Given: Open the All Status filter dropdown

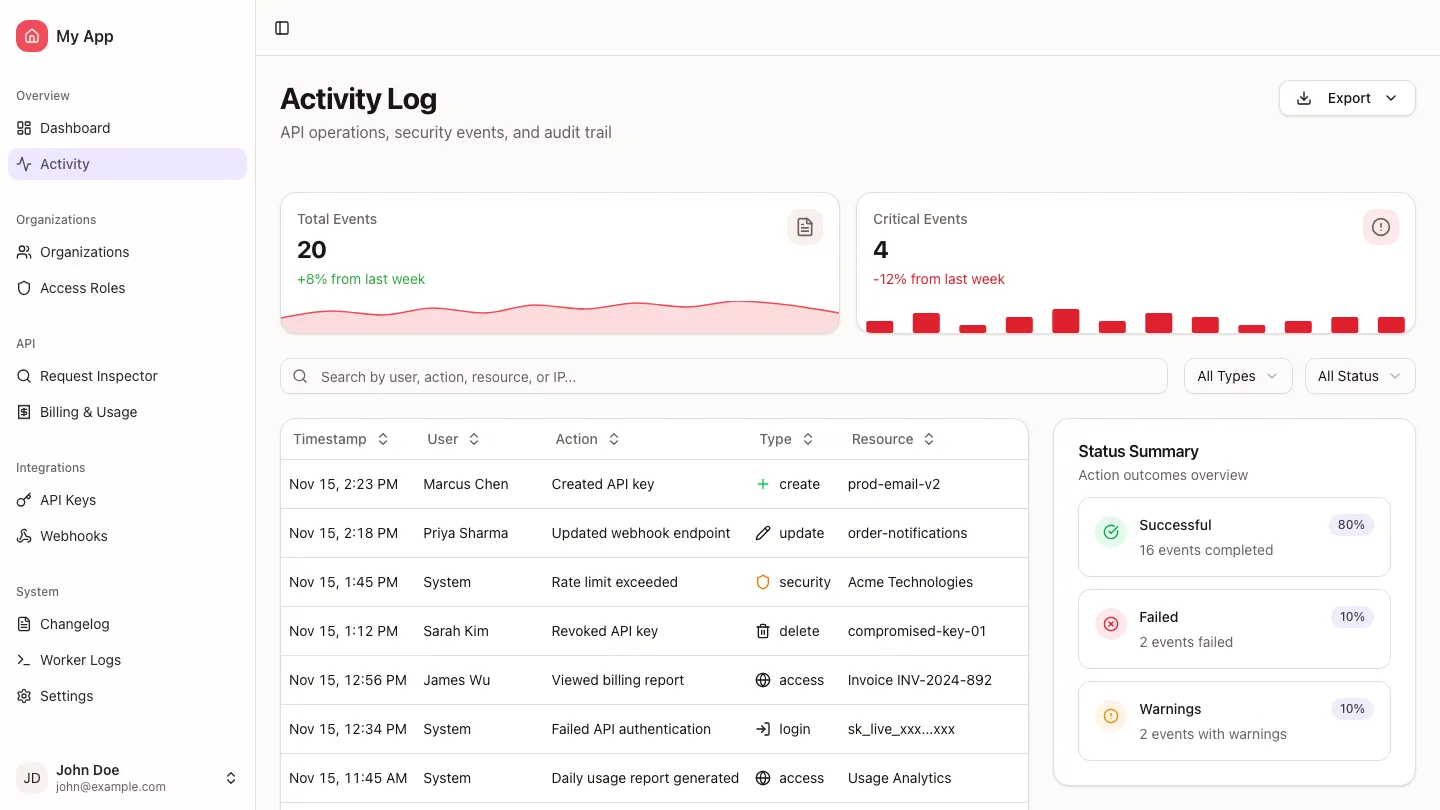Looking at the screenshot, I should point(1360,376).
